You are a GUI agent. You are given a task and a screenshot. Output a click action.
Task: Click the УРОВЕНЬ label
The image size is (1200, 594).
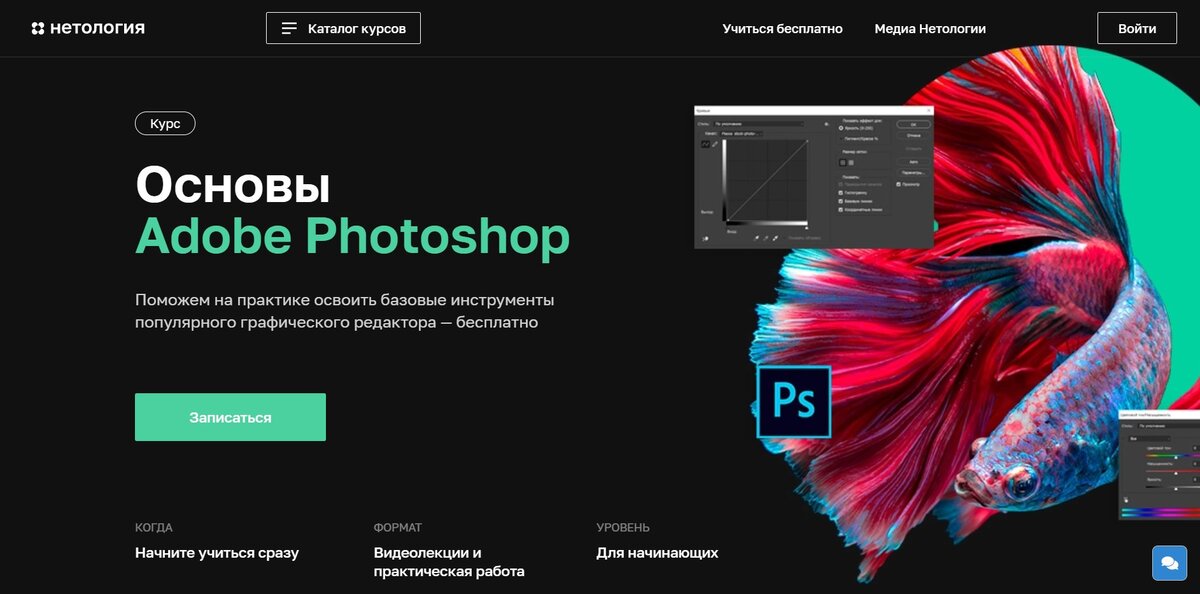click(623, 527)
